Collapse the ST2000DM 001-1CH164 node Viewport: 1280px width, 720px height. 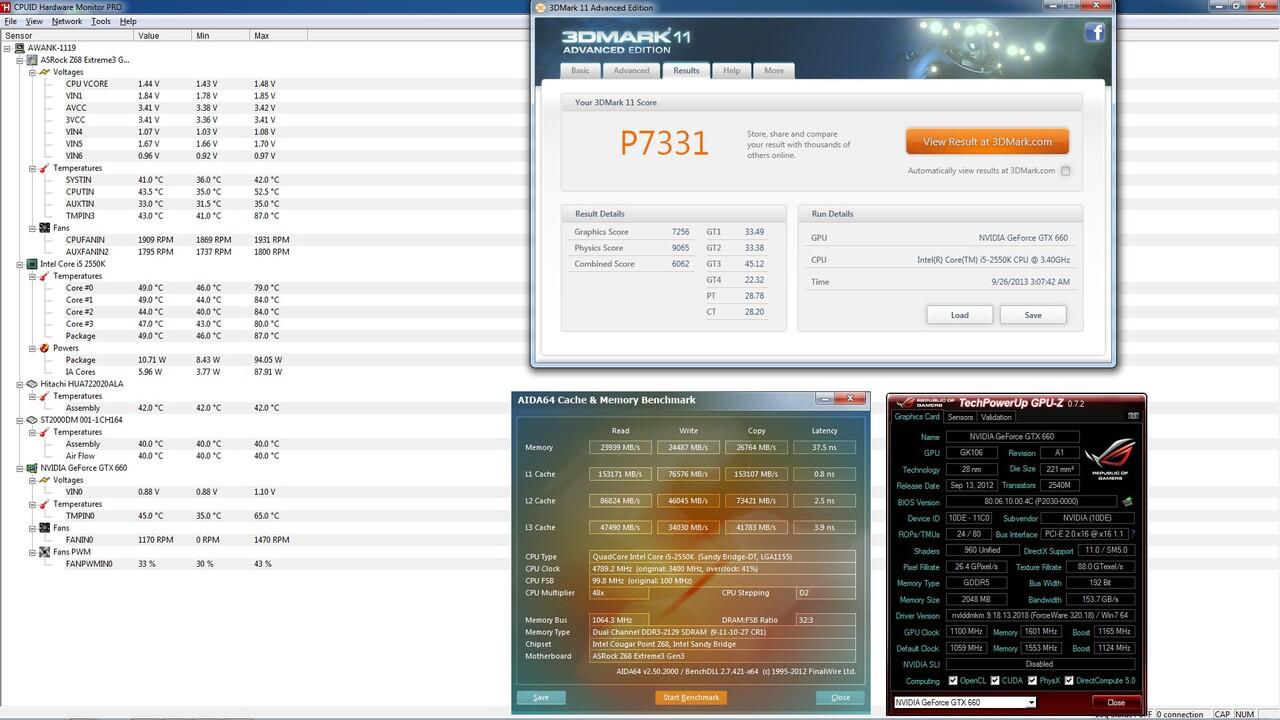20,420
